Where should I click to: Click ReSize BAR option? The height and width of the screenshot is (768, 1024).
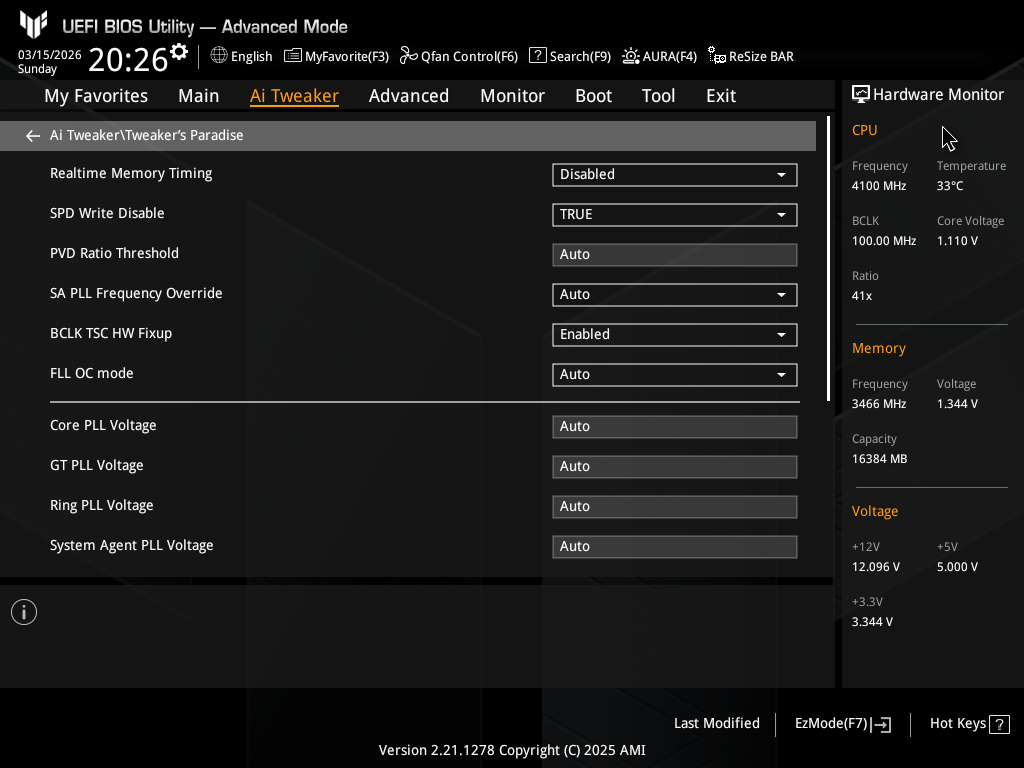[x=750, y=56]
